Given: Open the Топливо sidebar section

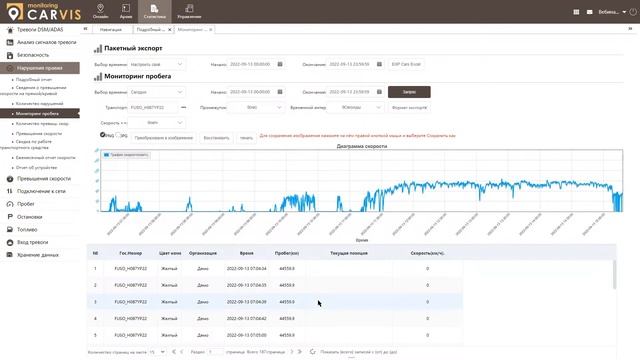Looking at the screenshot, I should tap(27, 229).
